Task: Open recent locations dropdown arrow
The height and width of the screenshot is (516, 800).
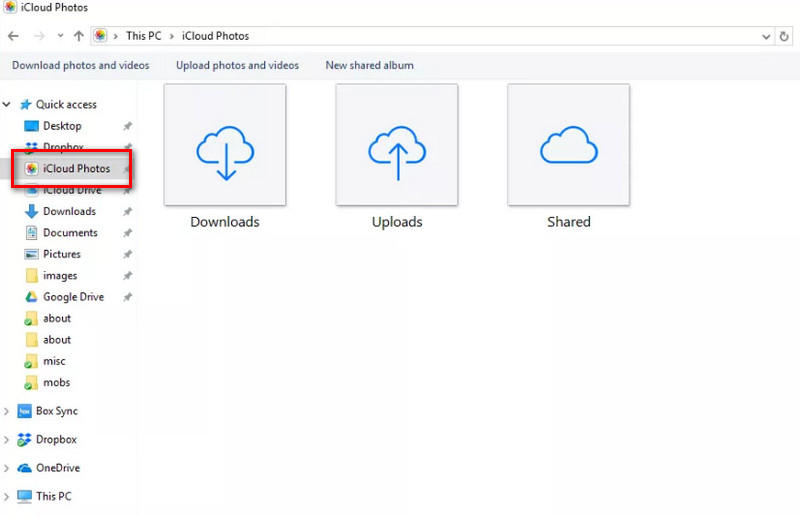Action: 60,36
